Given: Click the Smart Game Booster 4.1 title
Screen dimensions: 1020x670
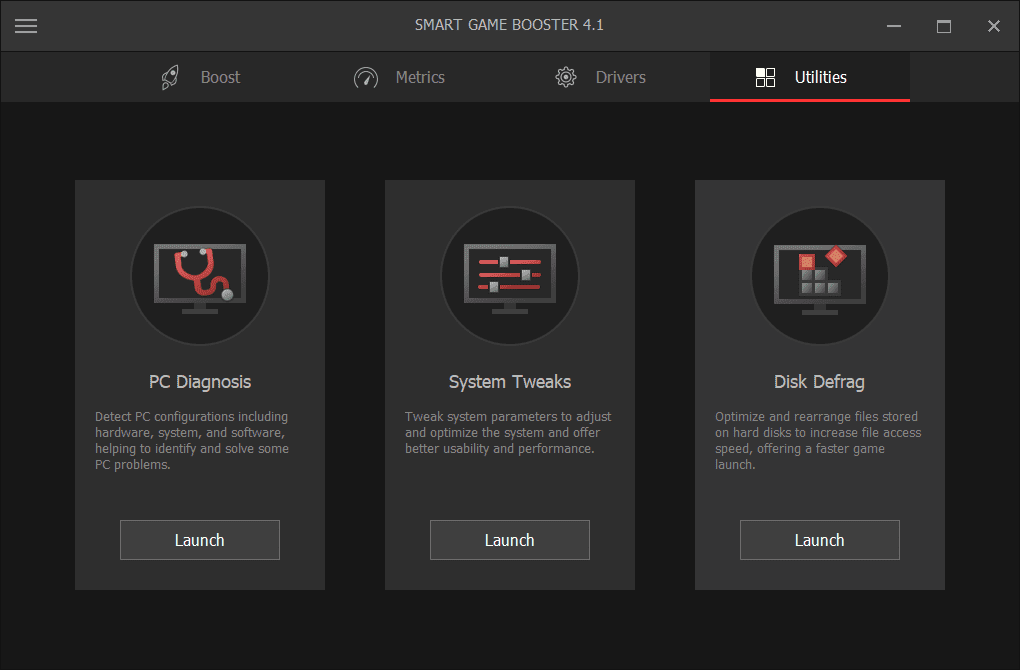Looking at the screenshot, I should tap(509, 25).
